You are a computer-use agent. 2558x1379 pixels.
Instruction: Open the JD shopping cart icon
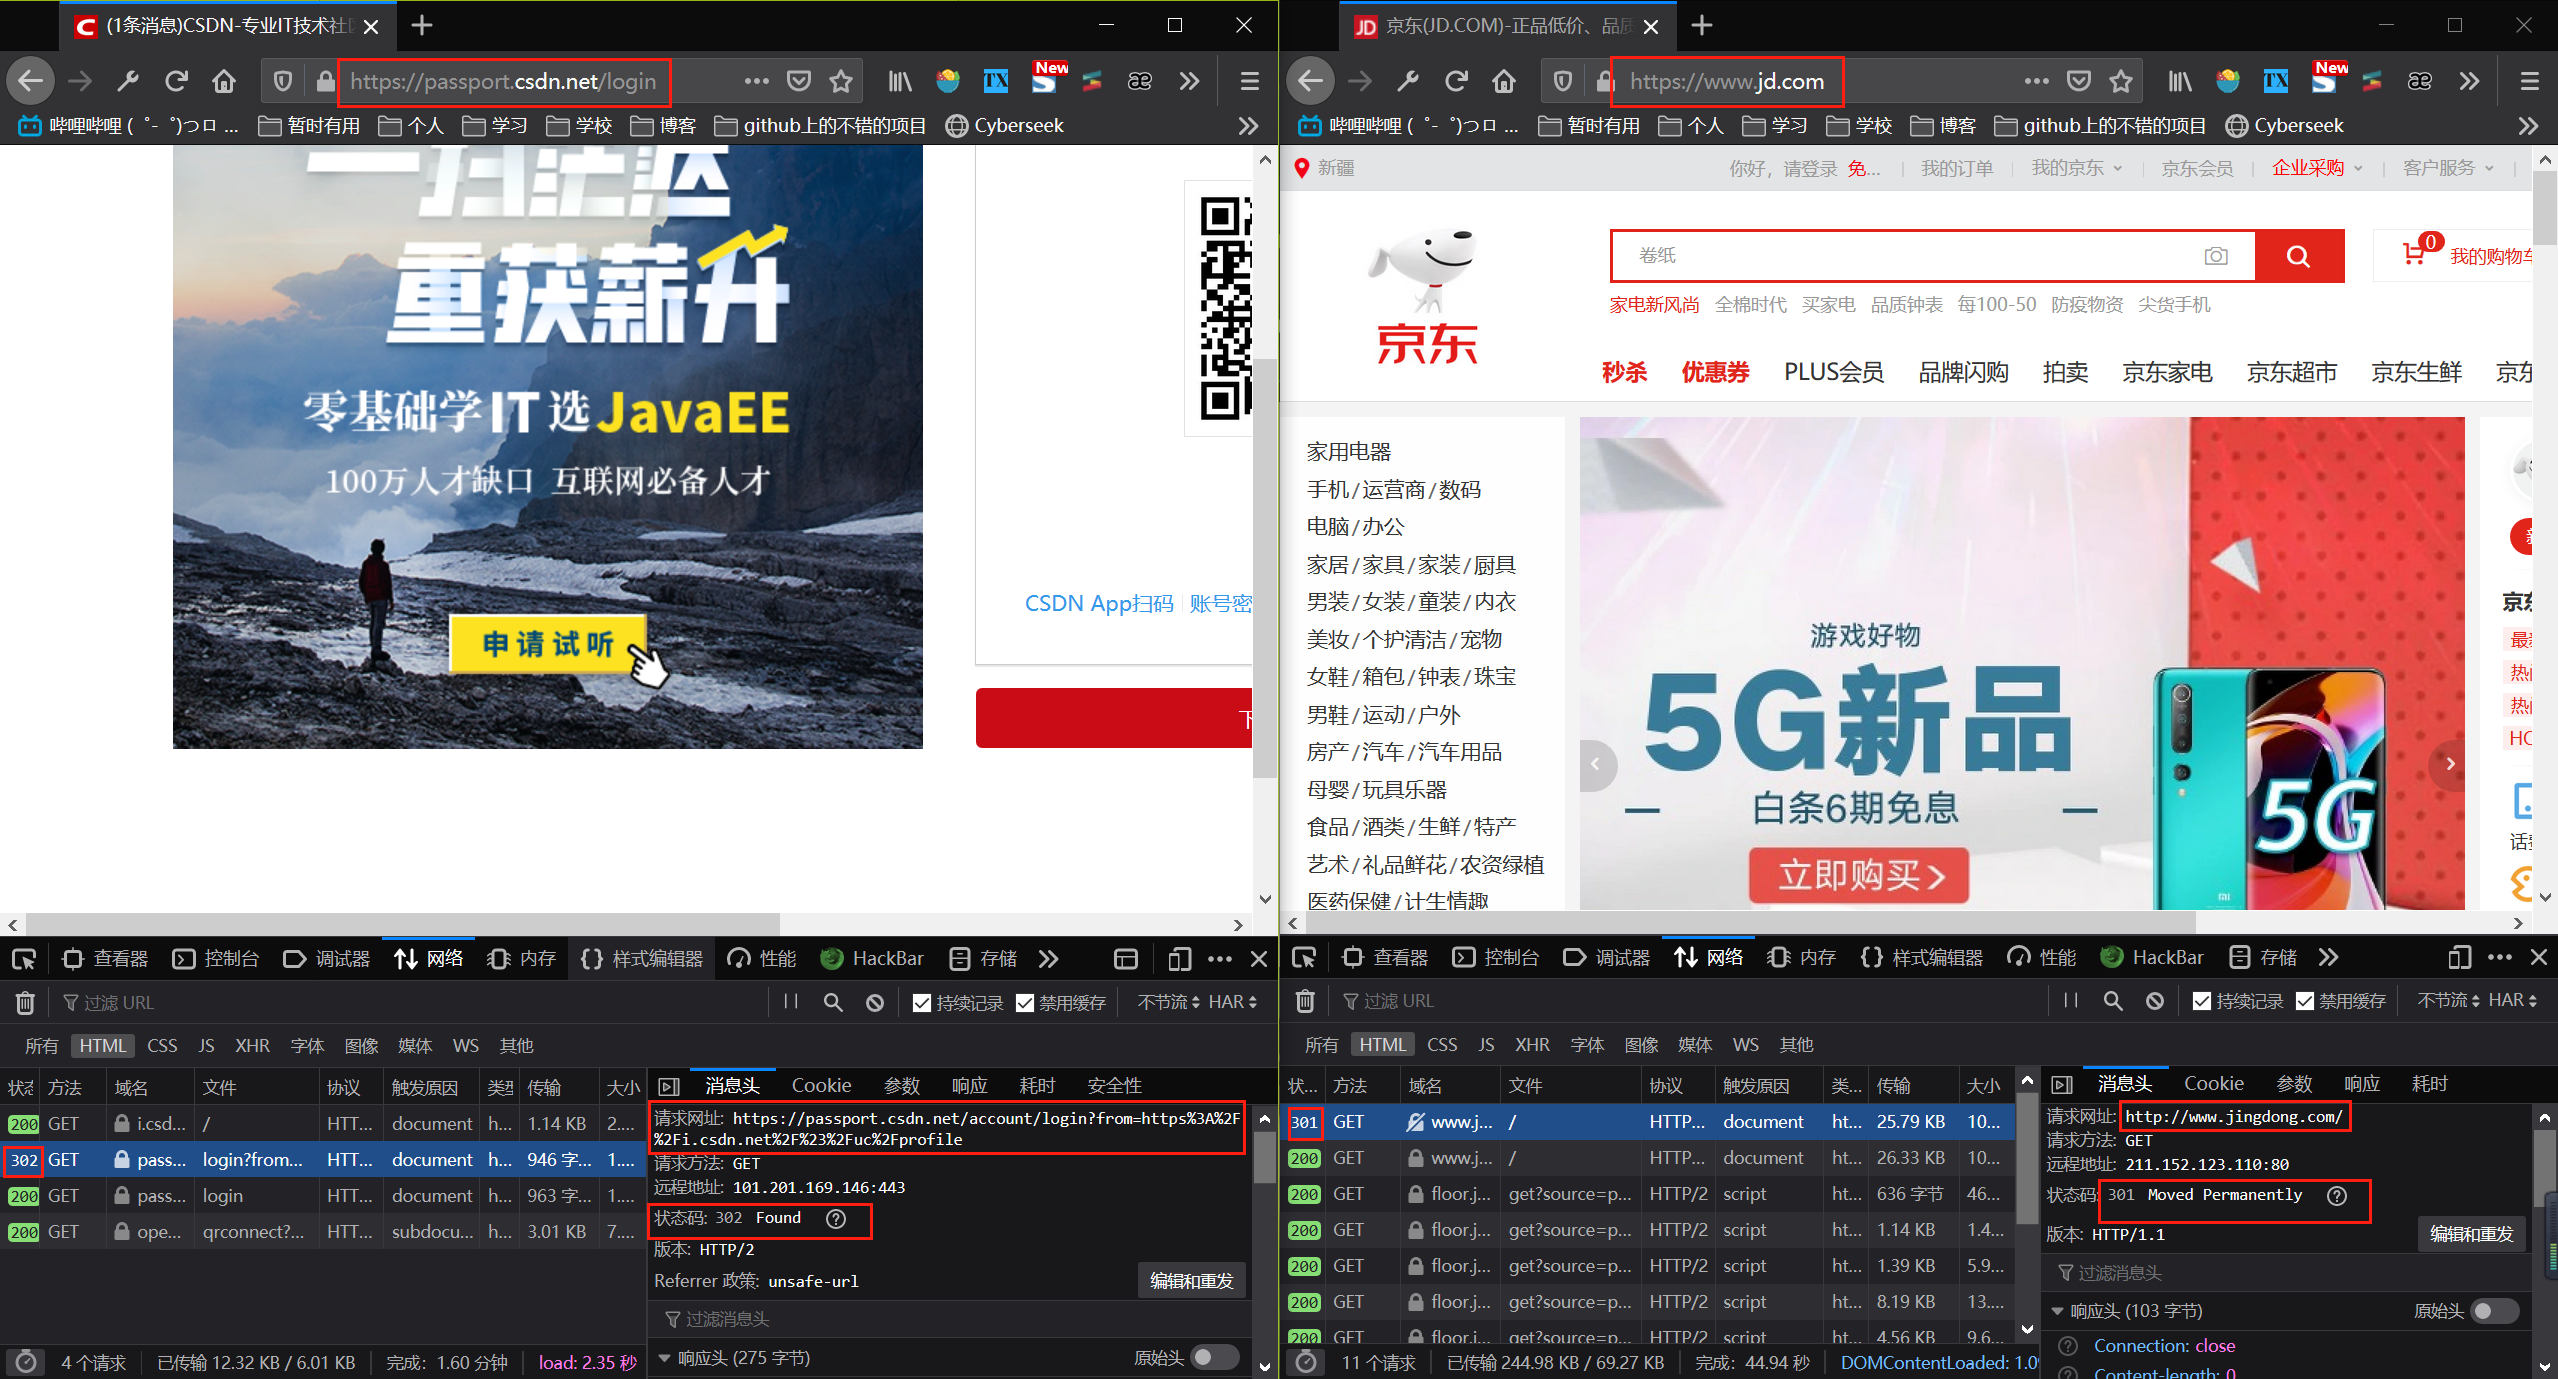click(x=2413, y=254)
